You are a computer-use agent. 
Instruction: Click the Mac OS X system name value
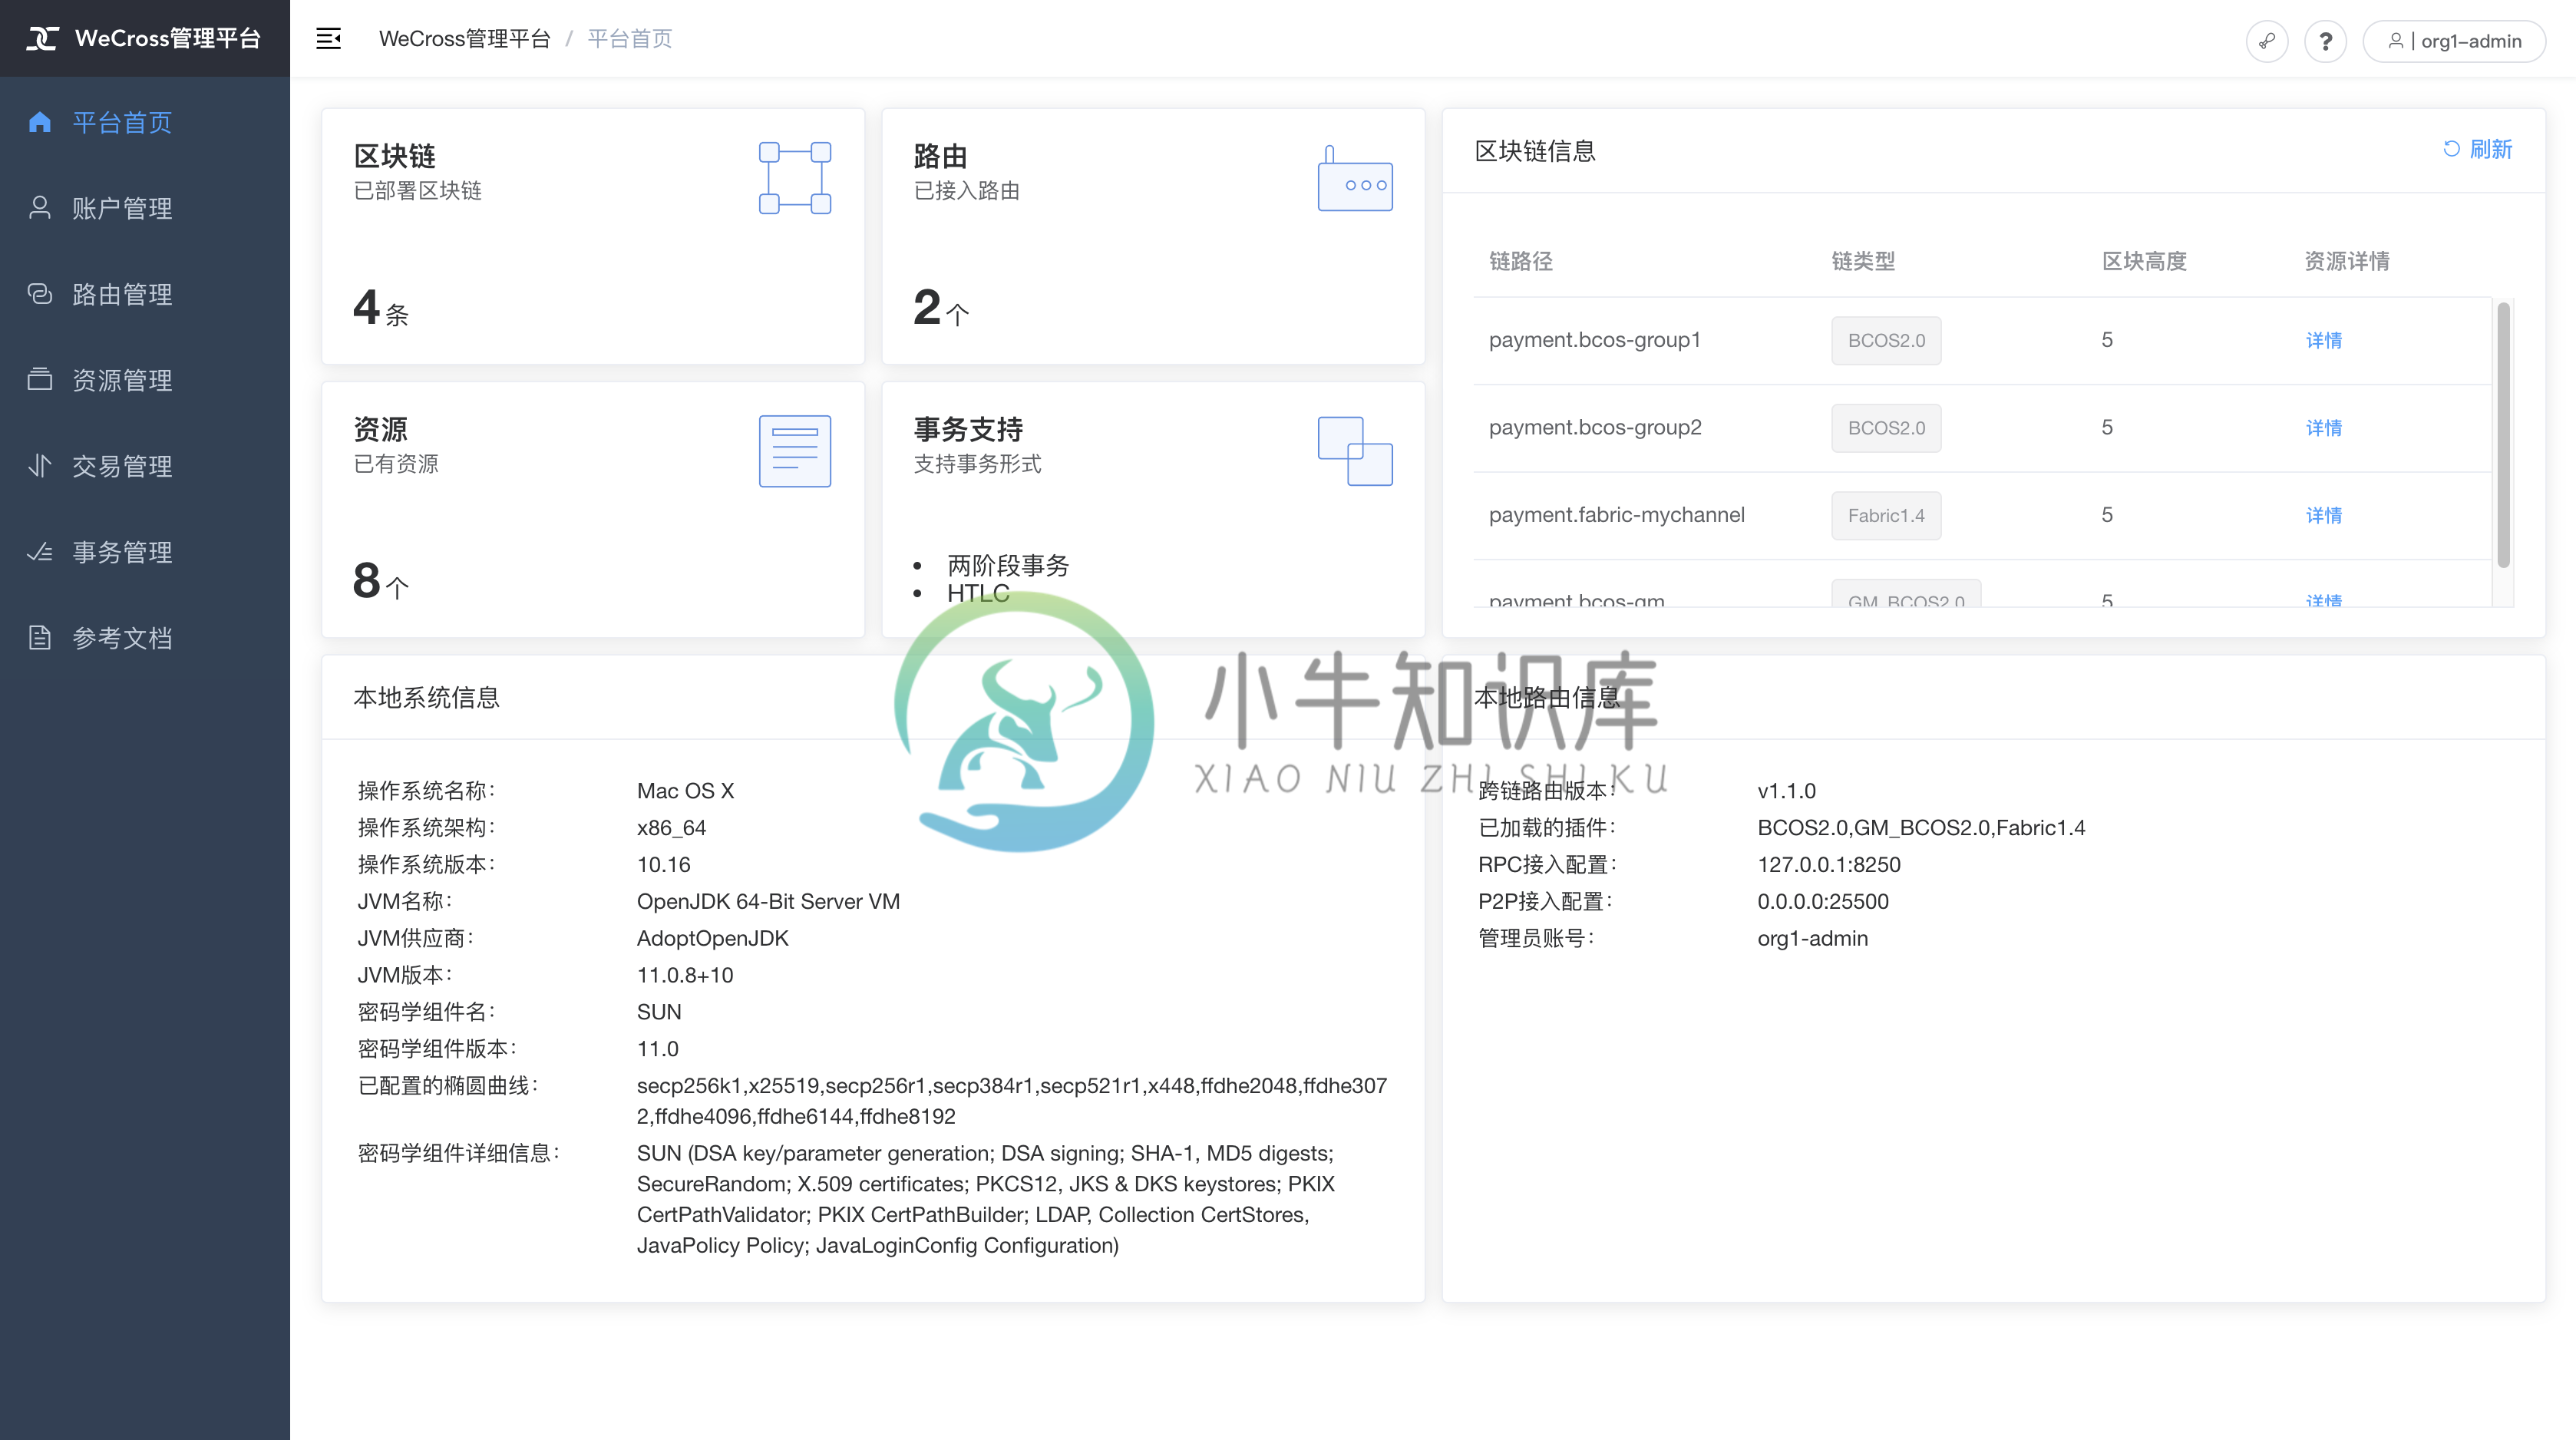(x=686, y=791)
